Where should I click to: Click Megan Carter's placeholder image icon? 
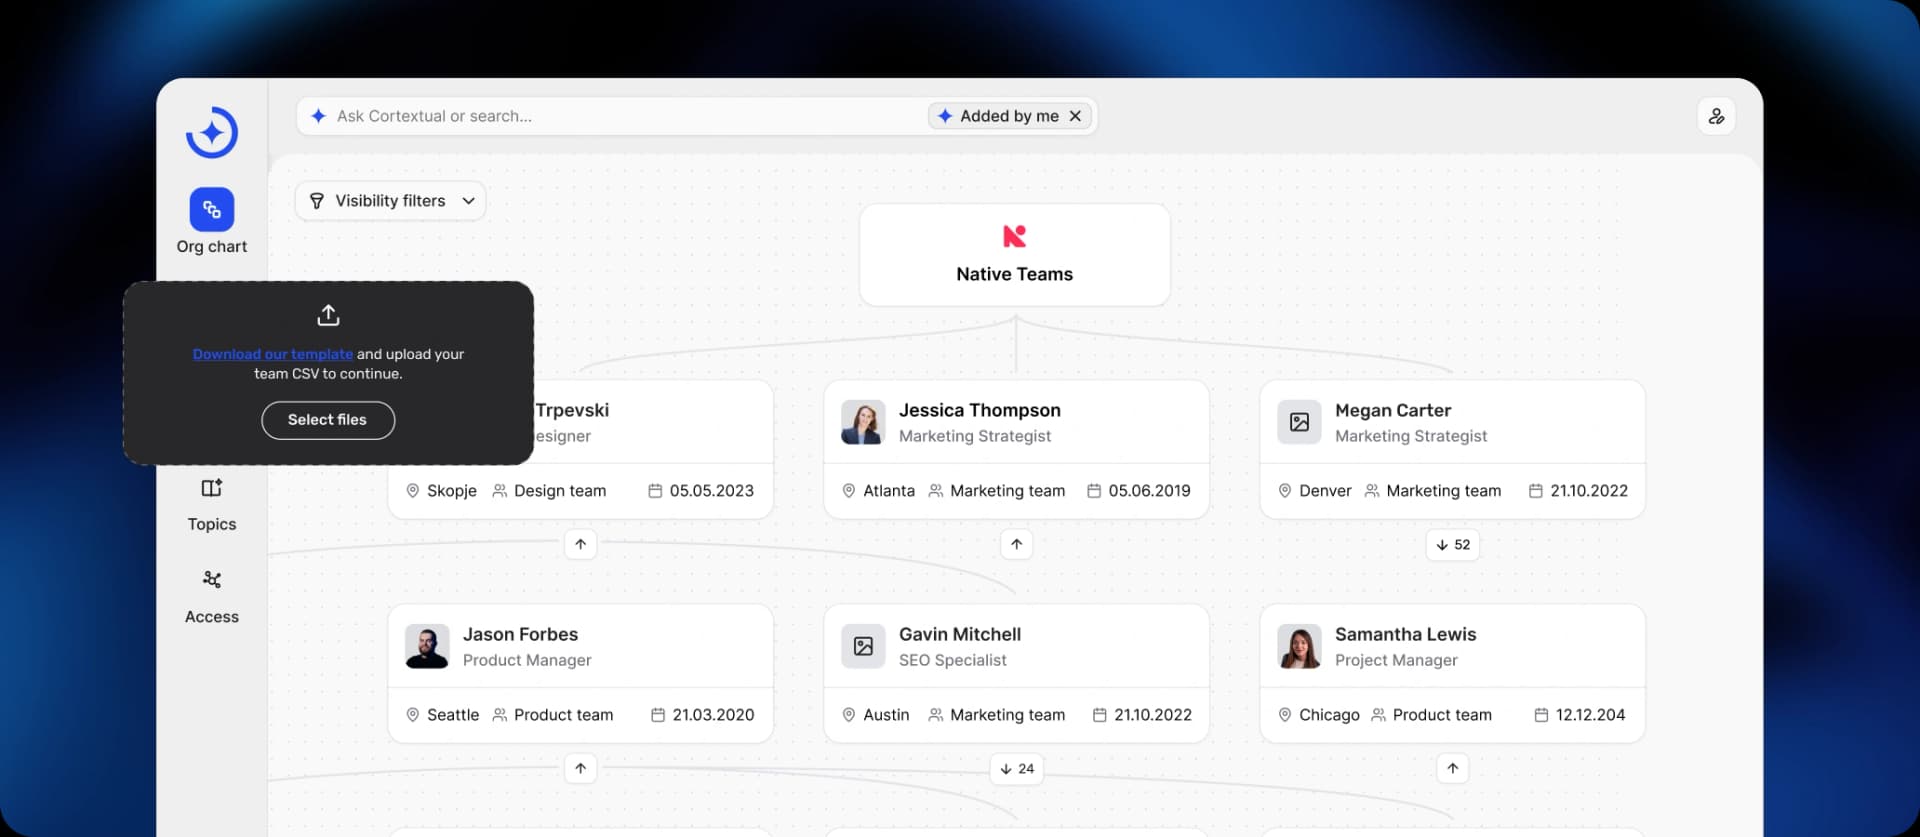(x=1299, y=422)
